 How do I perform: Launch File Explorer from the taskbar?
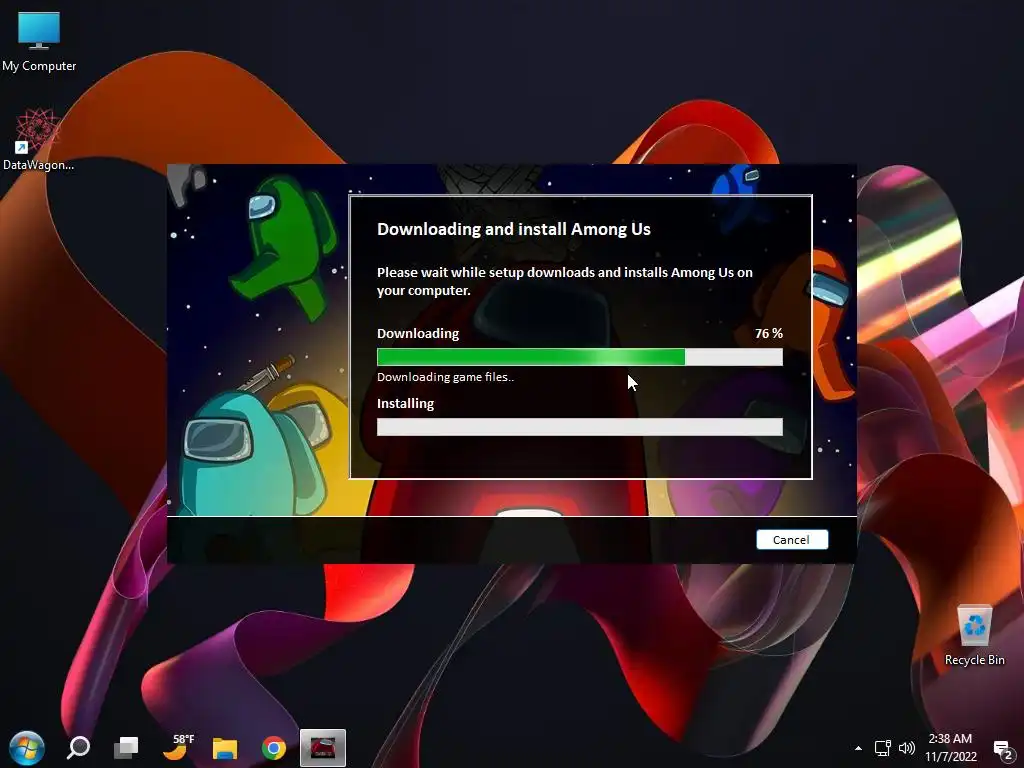click(x=225, y=748)
